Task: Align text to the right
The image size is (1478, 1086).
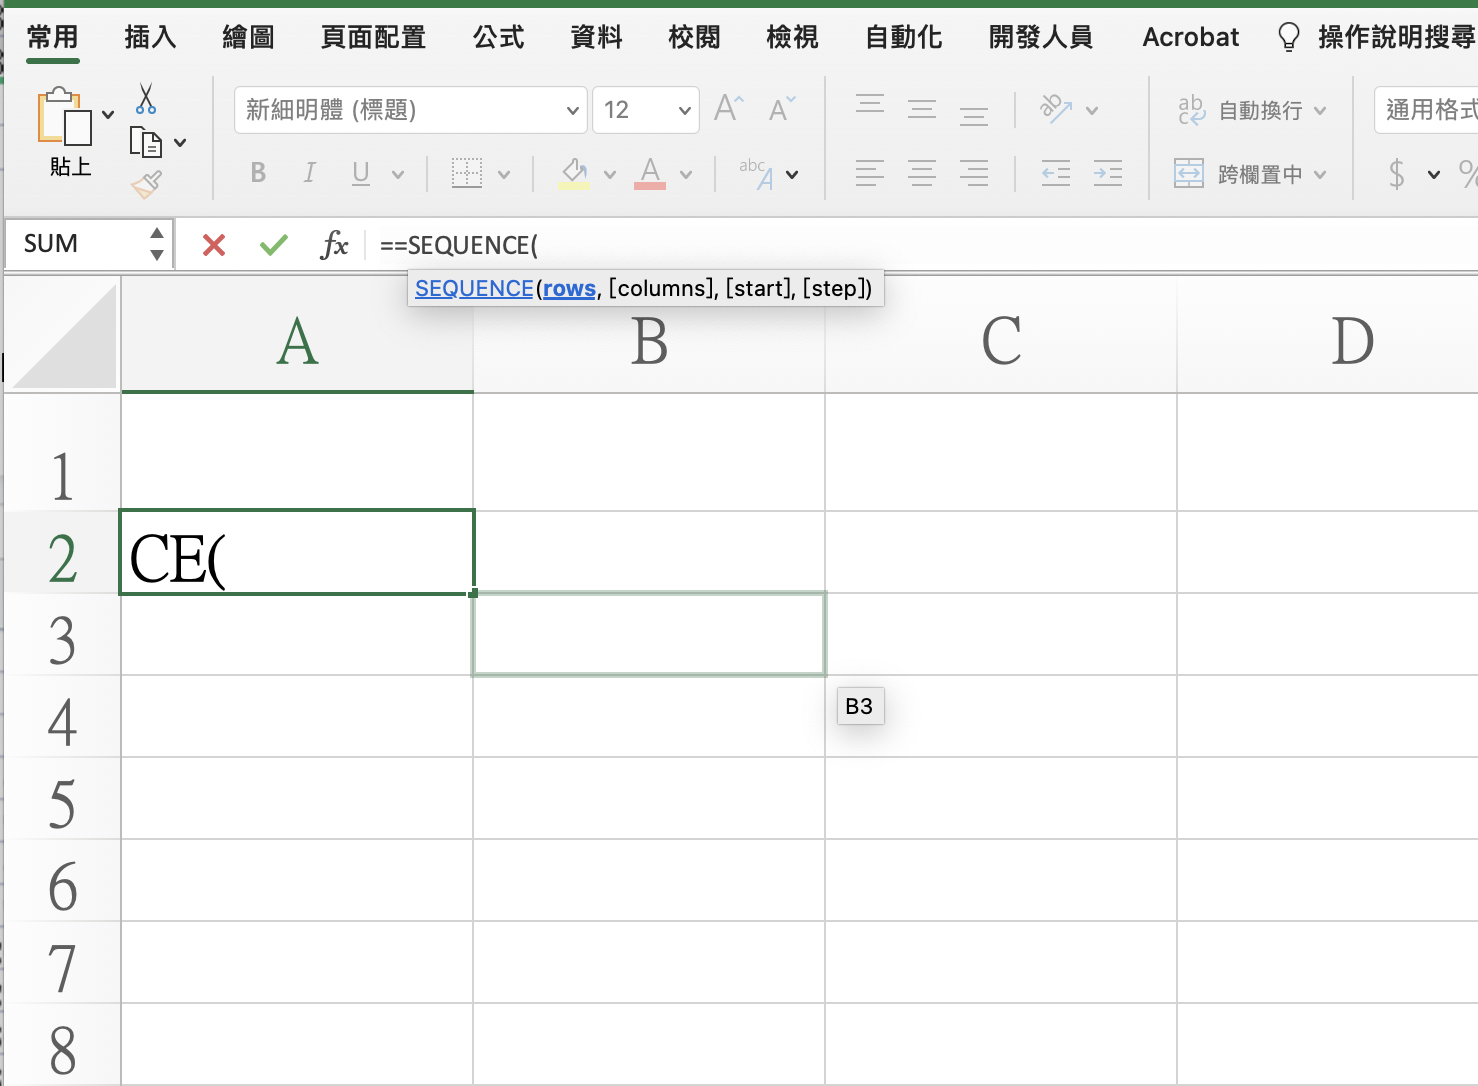Action: click(974, 173)
